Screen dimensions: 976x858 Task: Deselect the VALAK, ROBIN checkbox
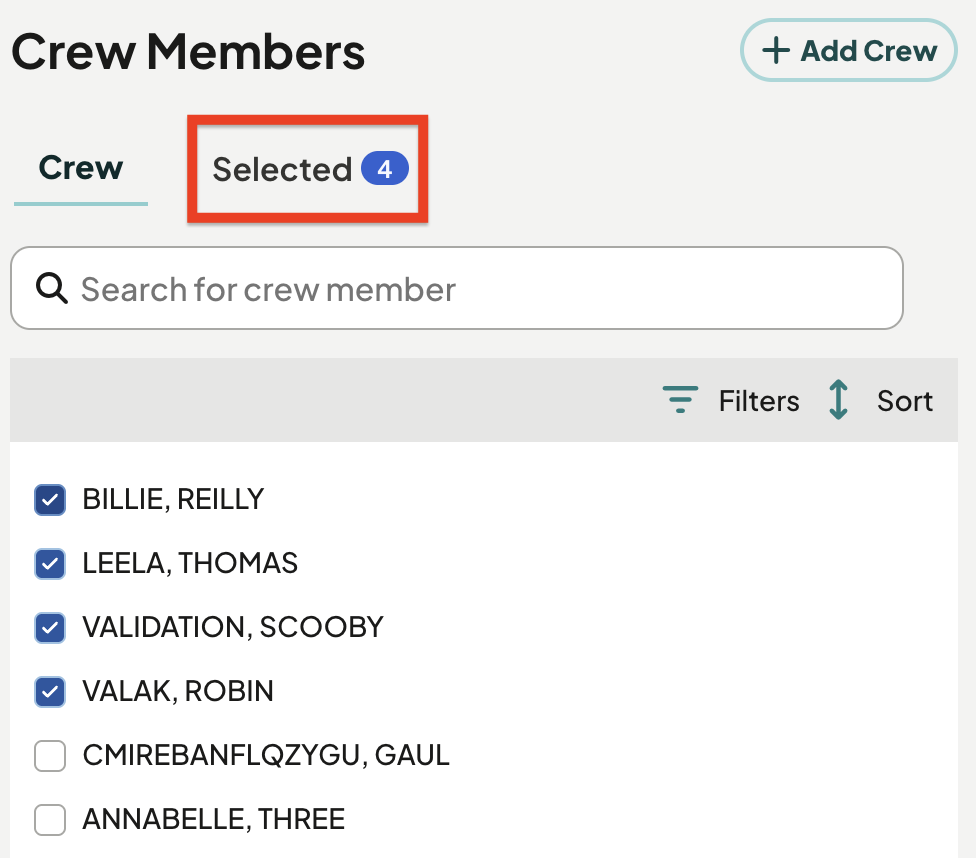point(50,692)
